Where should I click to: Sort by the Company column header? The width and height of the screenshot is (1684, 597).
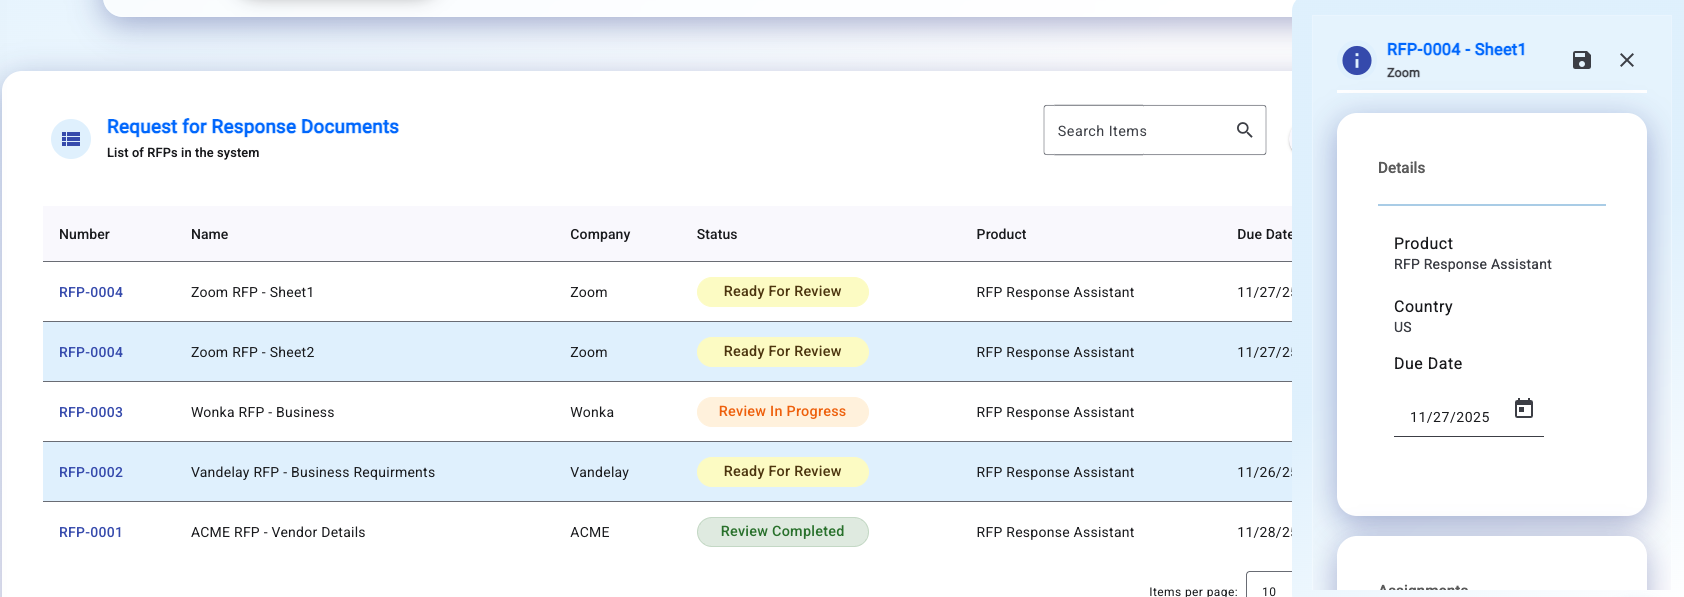600,234
